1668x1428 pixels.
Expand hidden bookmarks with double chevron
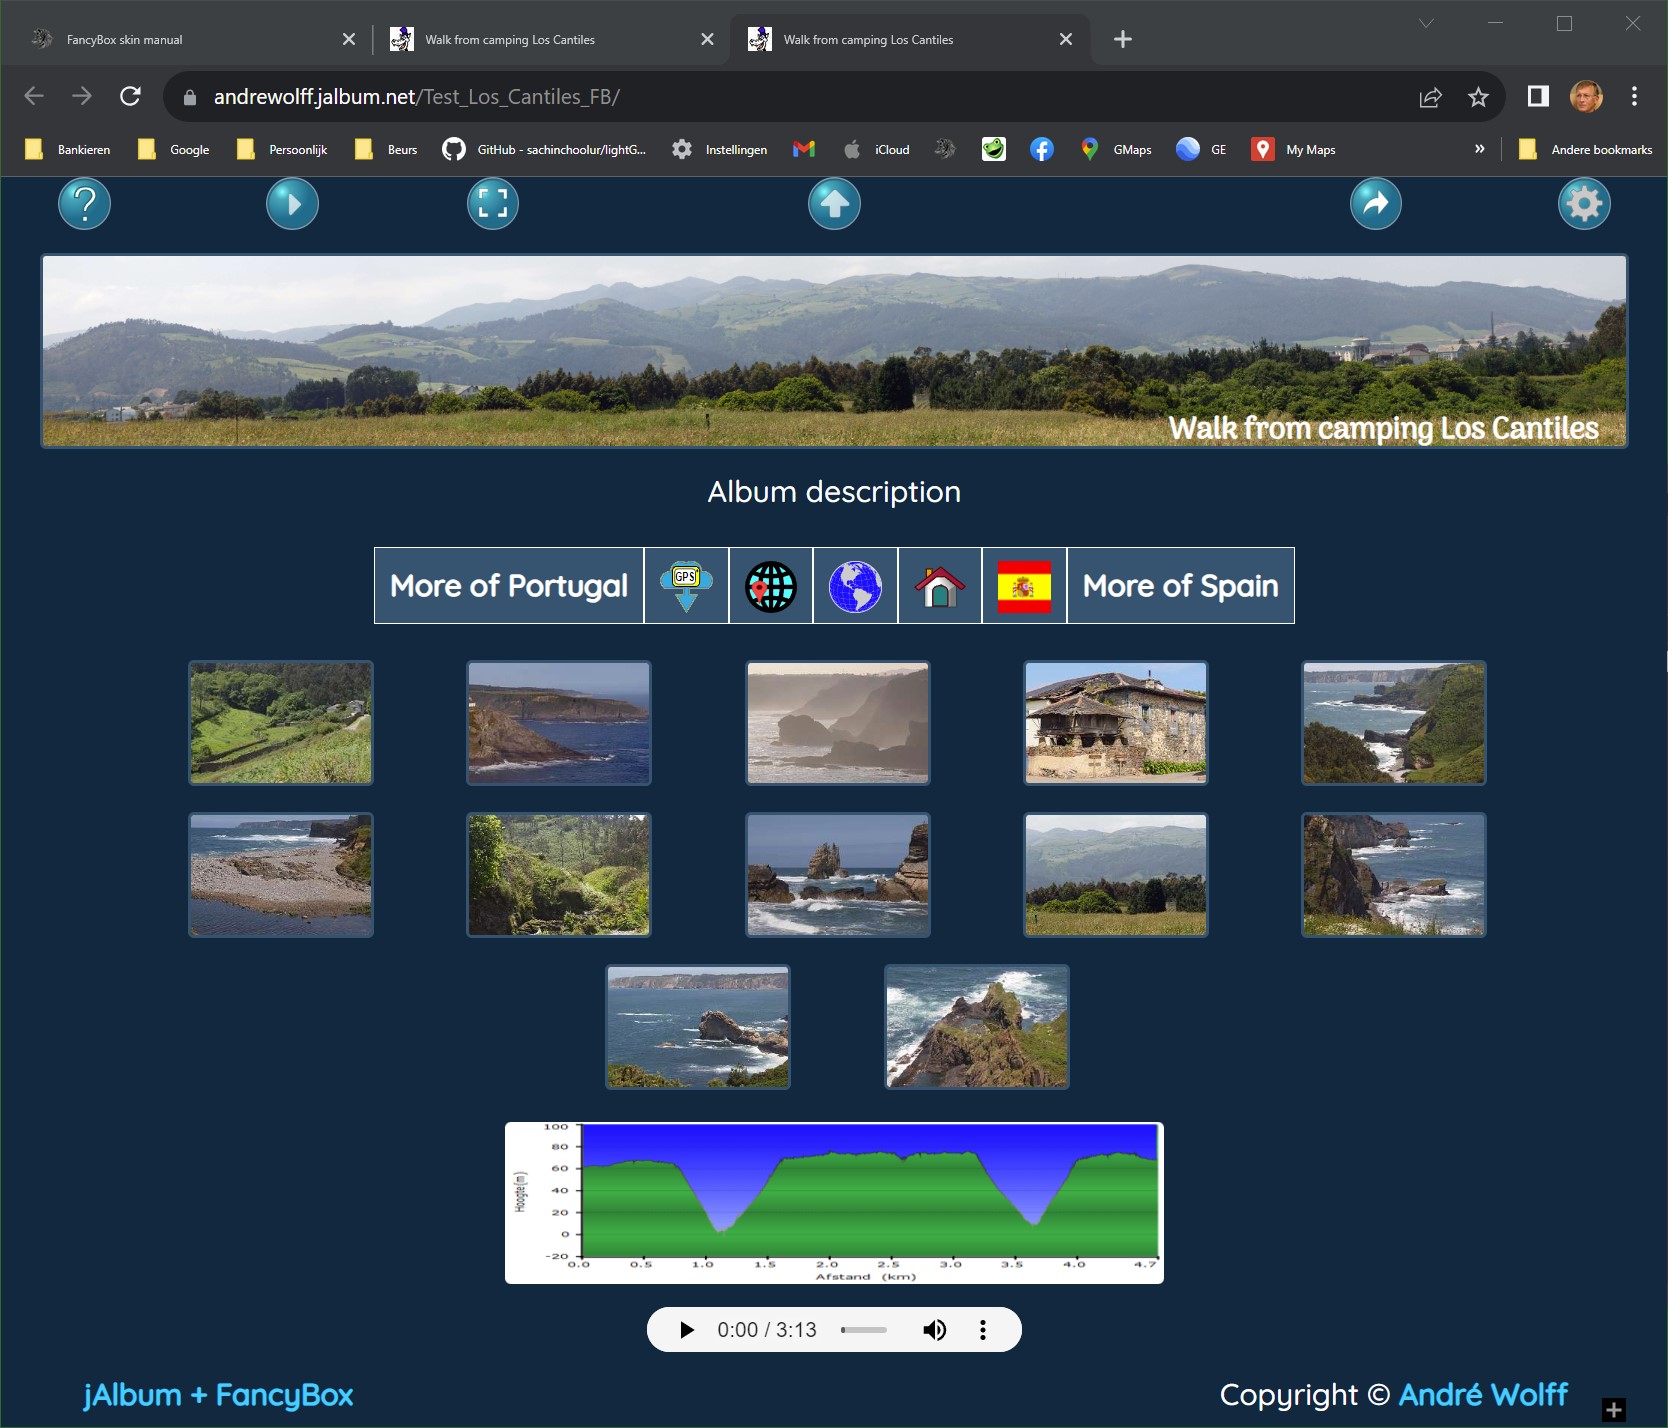point(1479,149)
